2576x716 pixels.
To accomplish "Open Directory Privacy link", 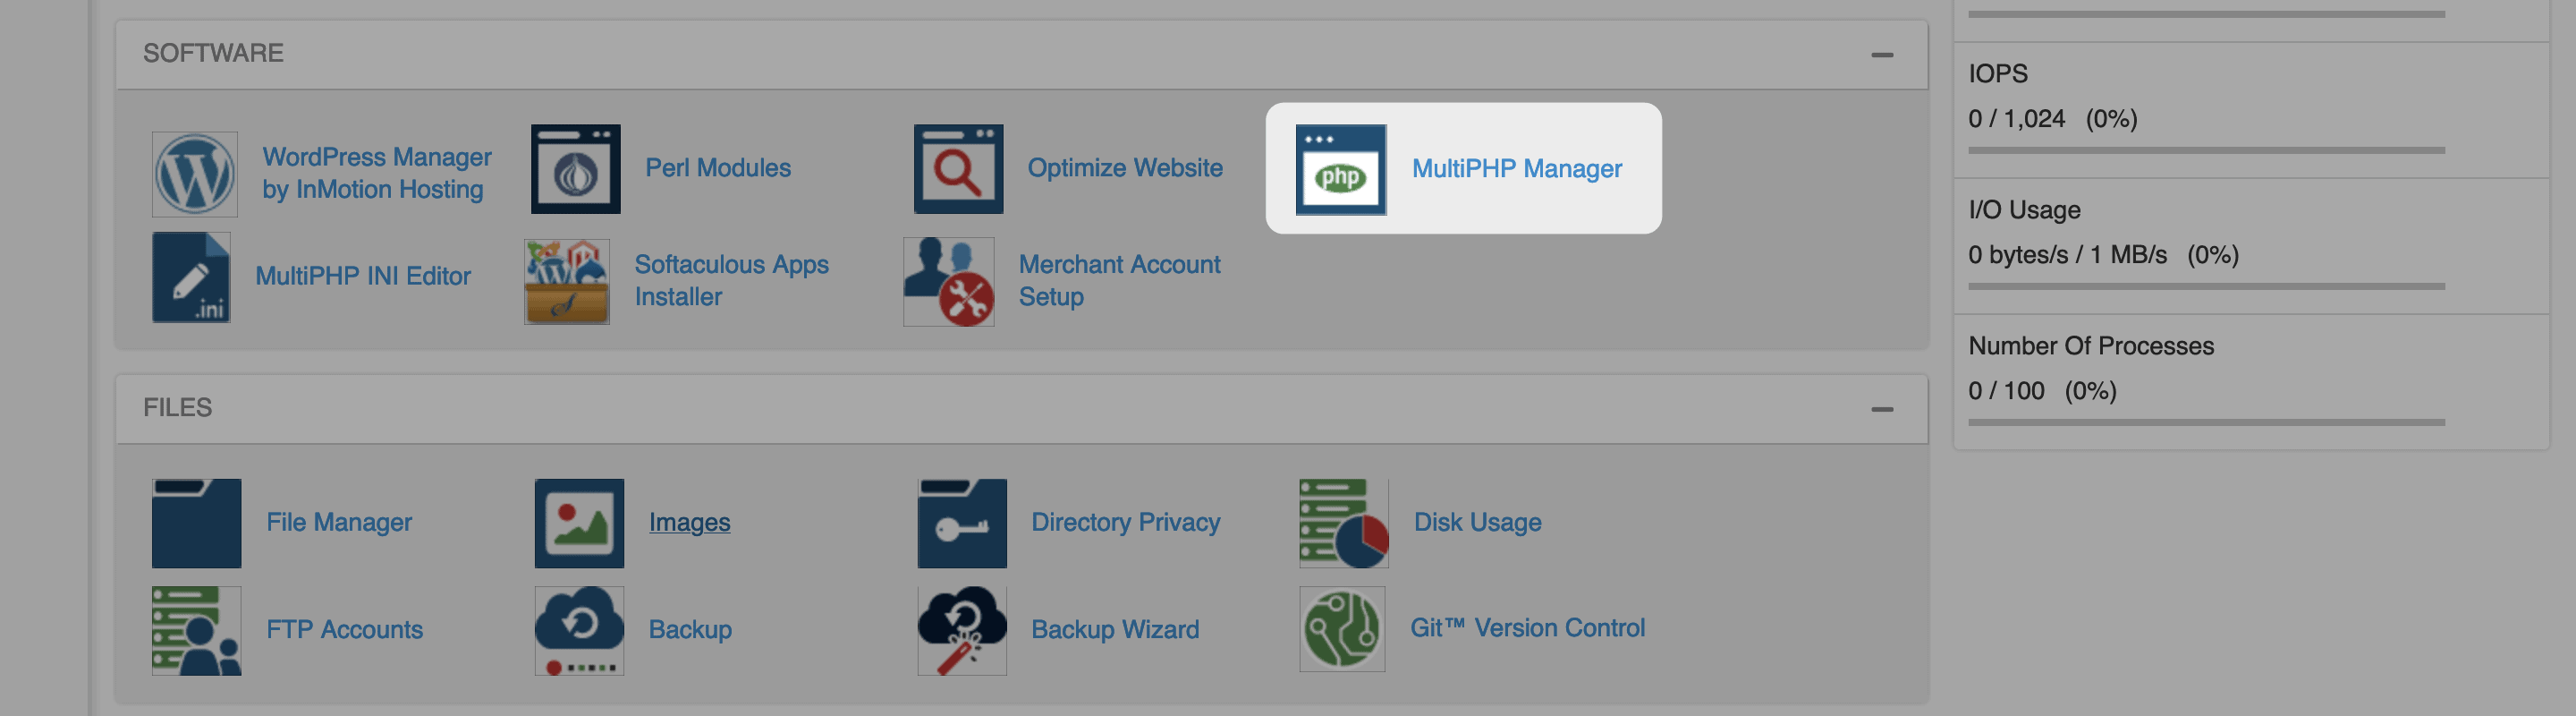I will (1126, 522).
